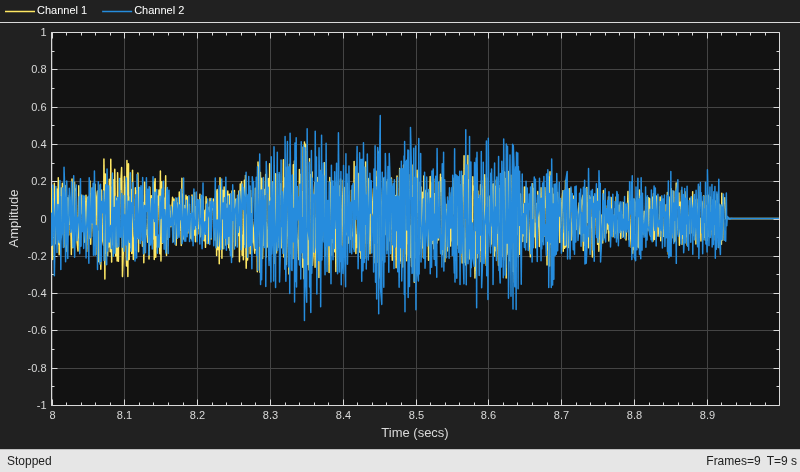
Task: Click the 8.3 tick on time axis
Action: 270,415
